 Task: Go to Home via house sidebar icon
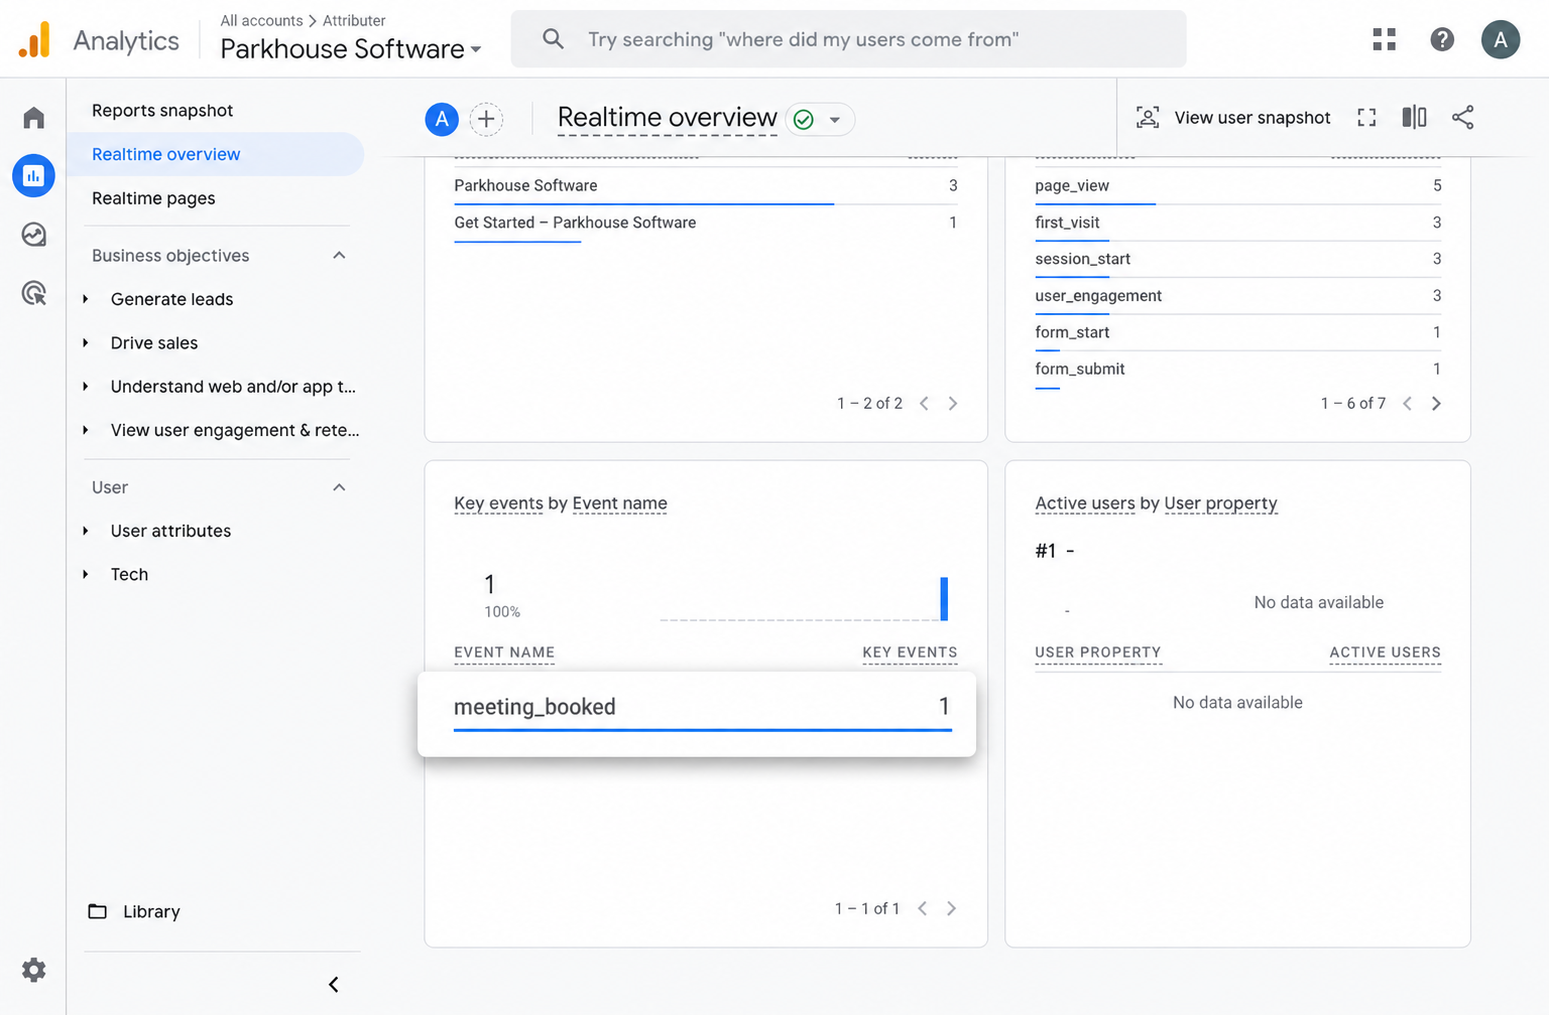pyautogui.click(x=34, y=118)
